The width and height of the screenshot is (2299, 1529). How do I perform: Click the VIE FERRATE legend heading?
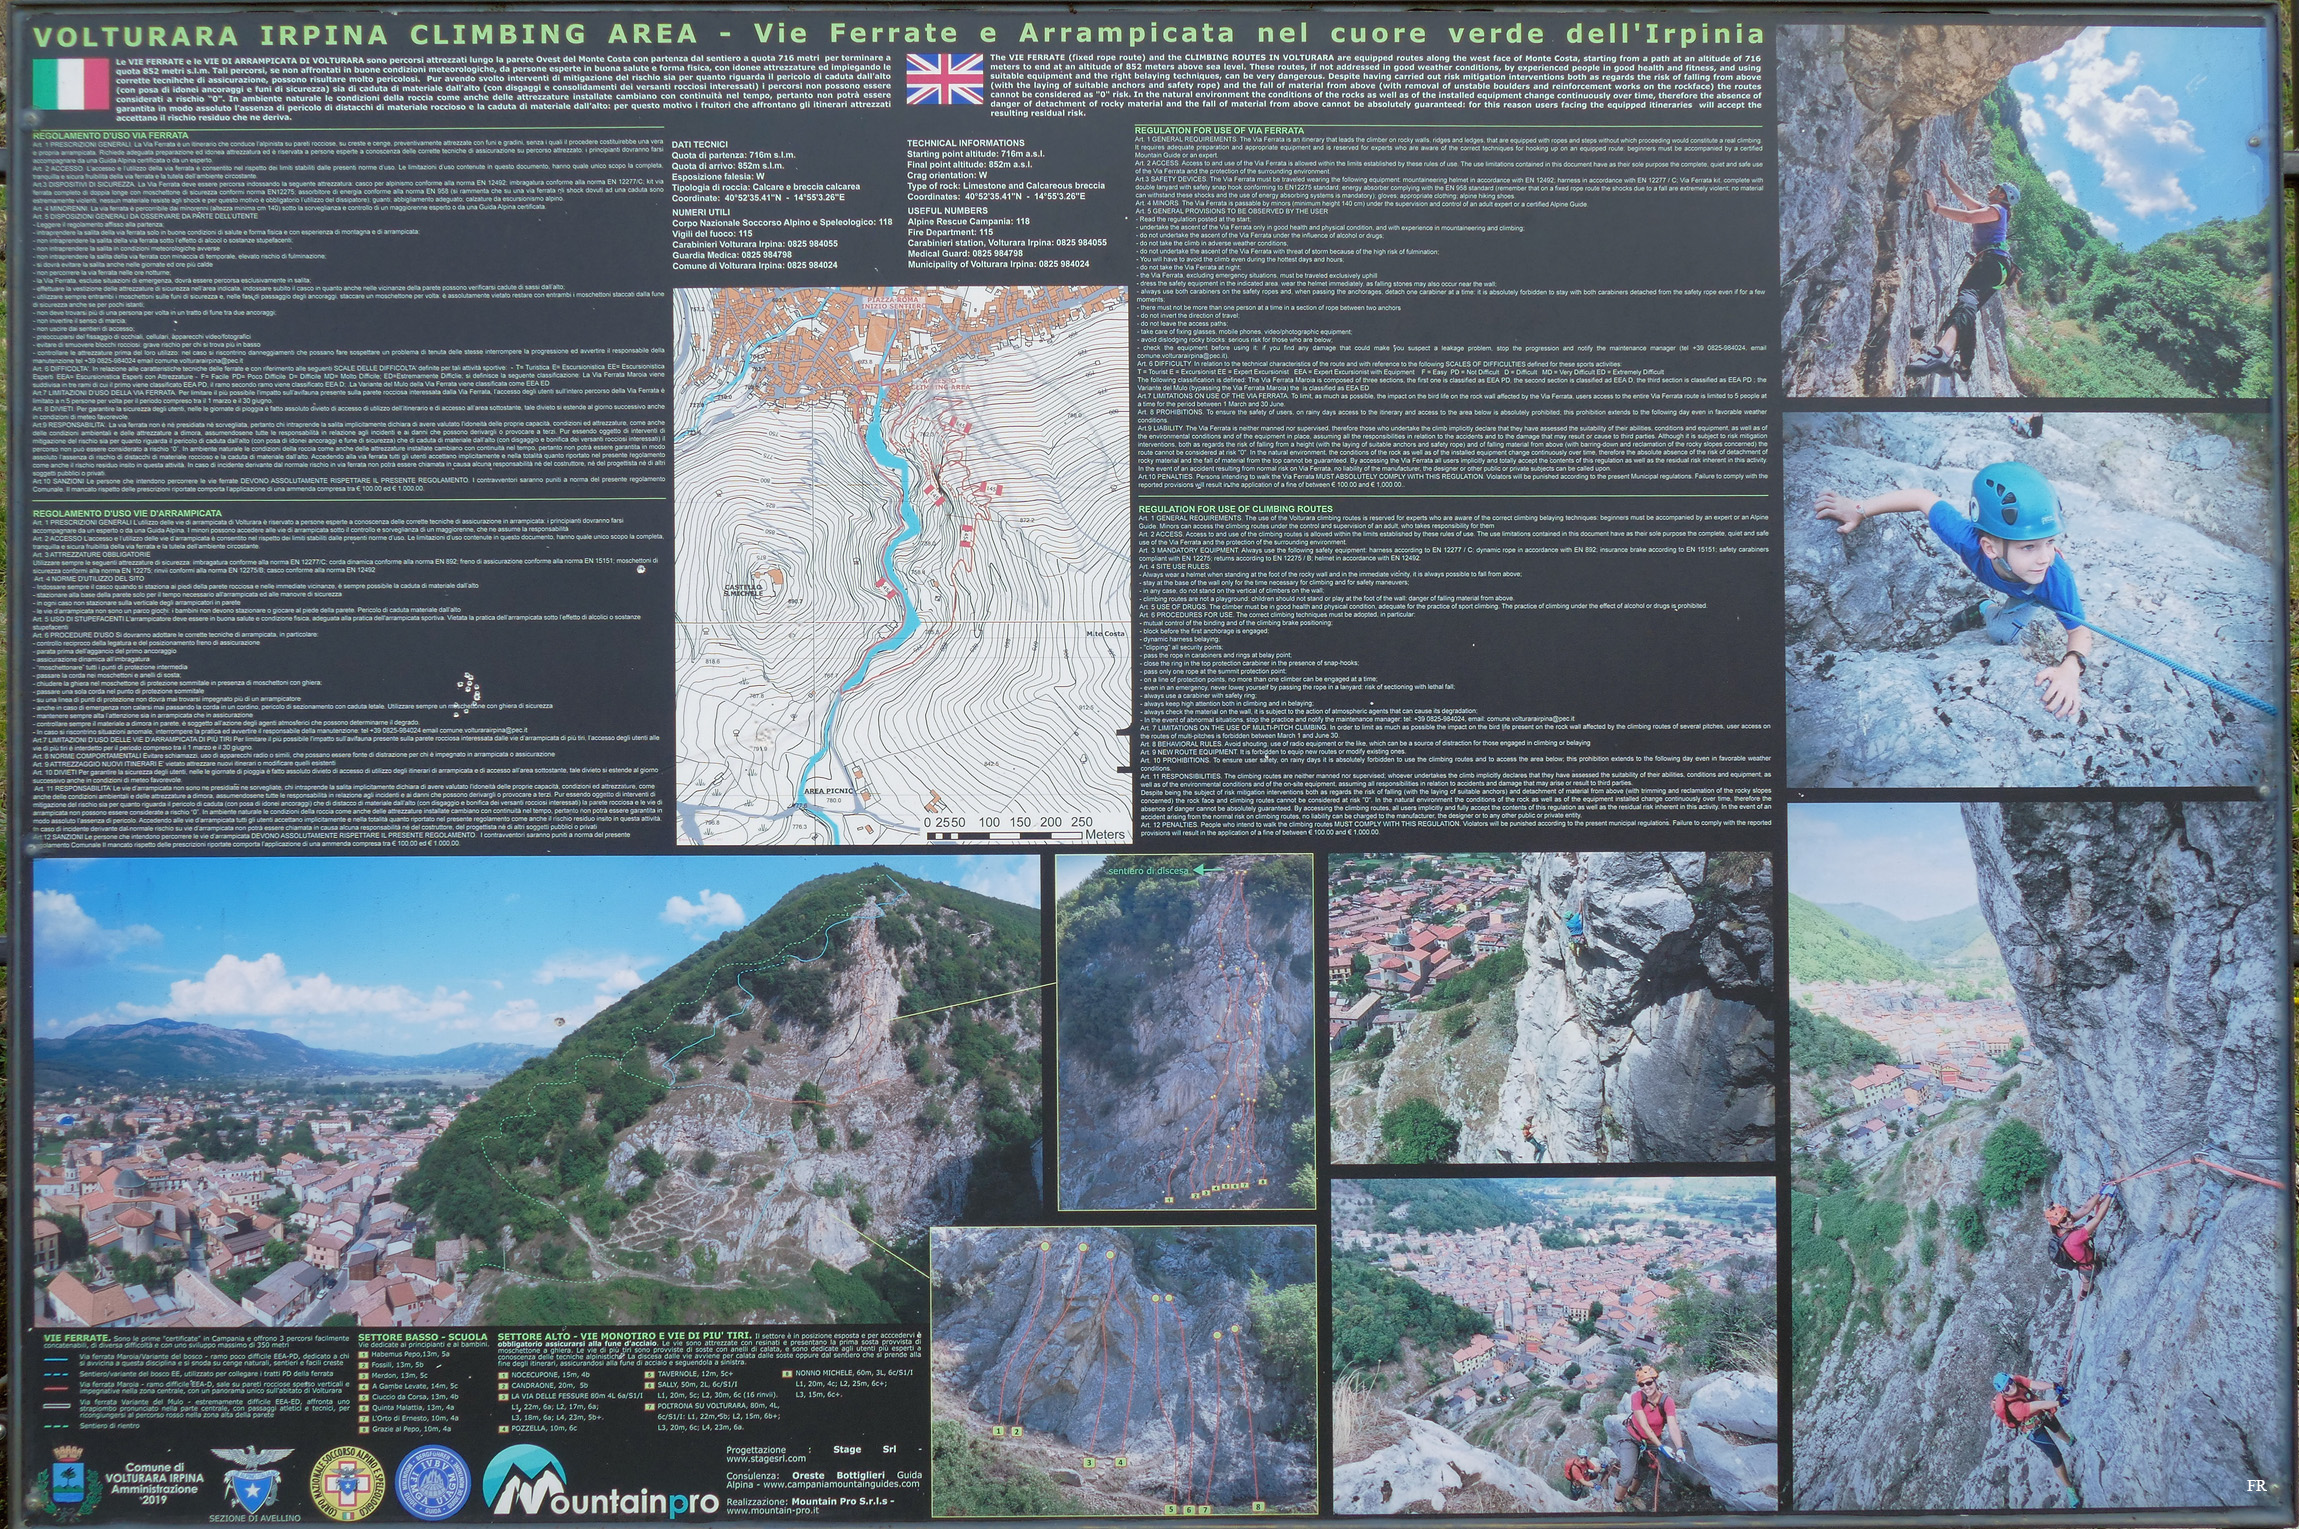pos(78,1338)
